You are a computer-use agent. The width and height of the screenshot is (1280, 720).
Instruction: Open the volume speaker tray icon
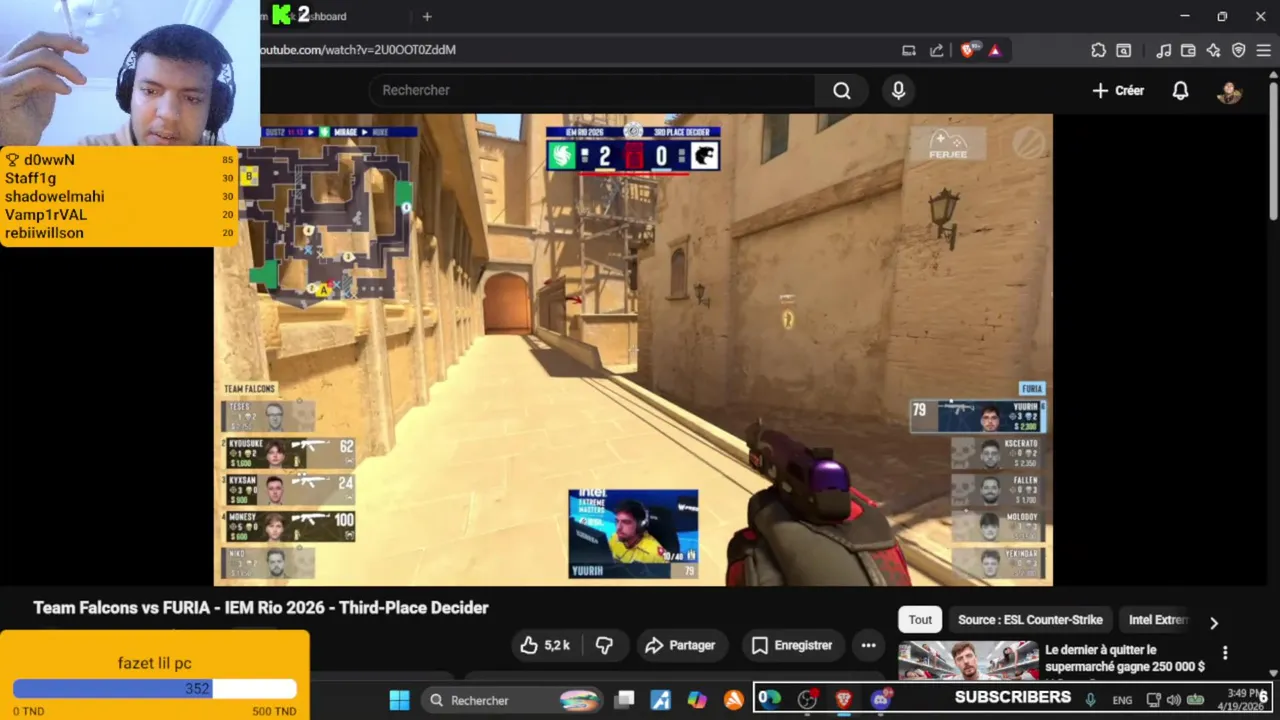1173,700
